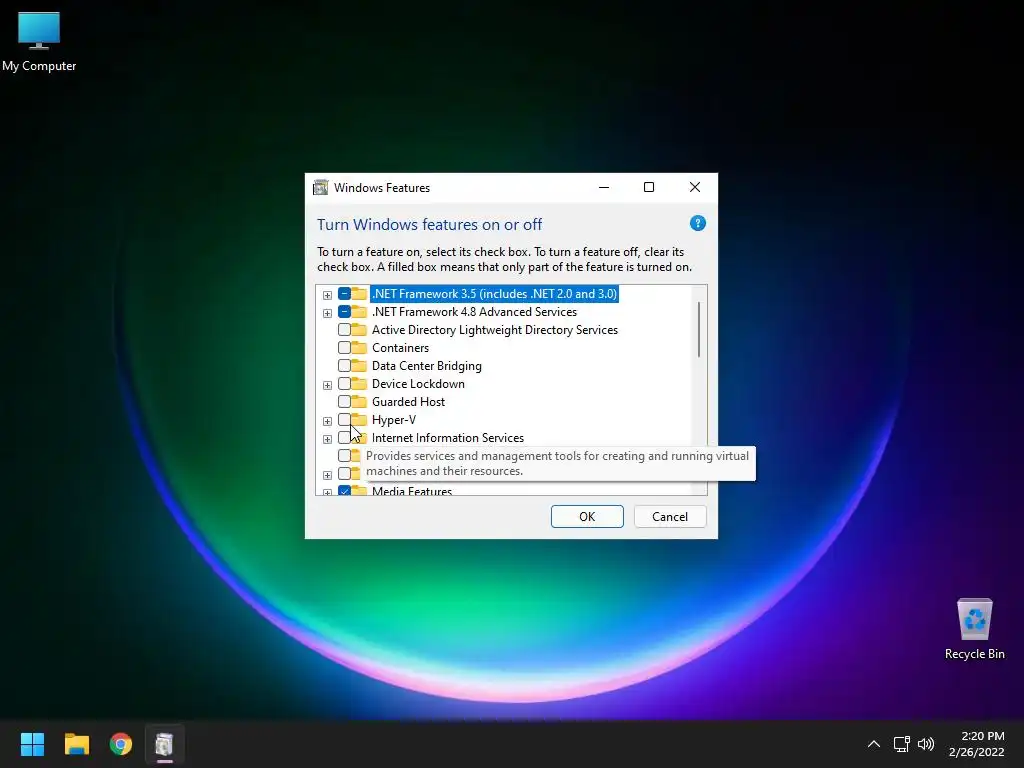Click the Windows Features title bar icon
Image resolution: width=1024 pixels, height=768 pixels.
321,187
